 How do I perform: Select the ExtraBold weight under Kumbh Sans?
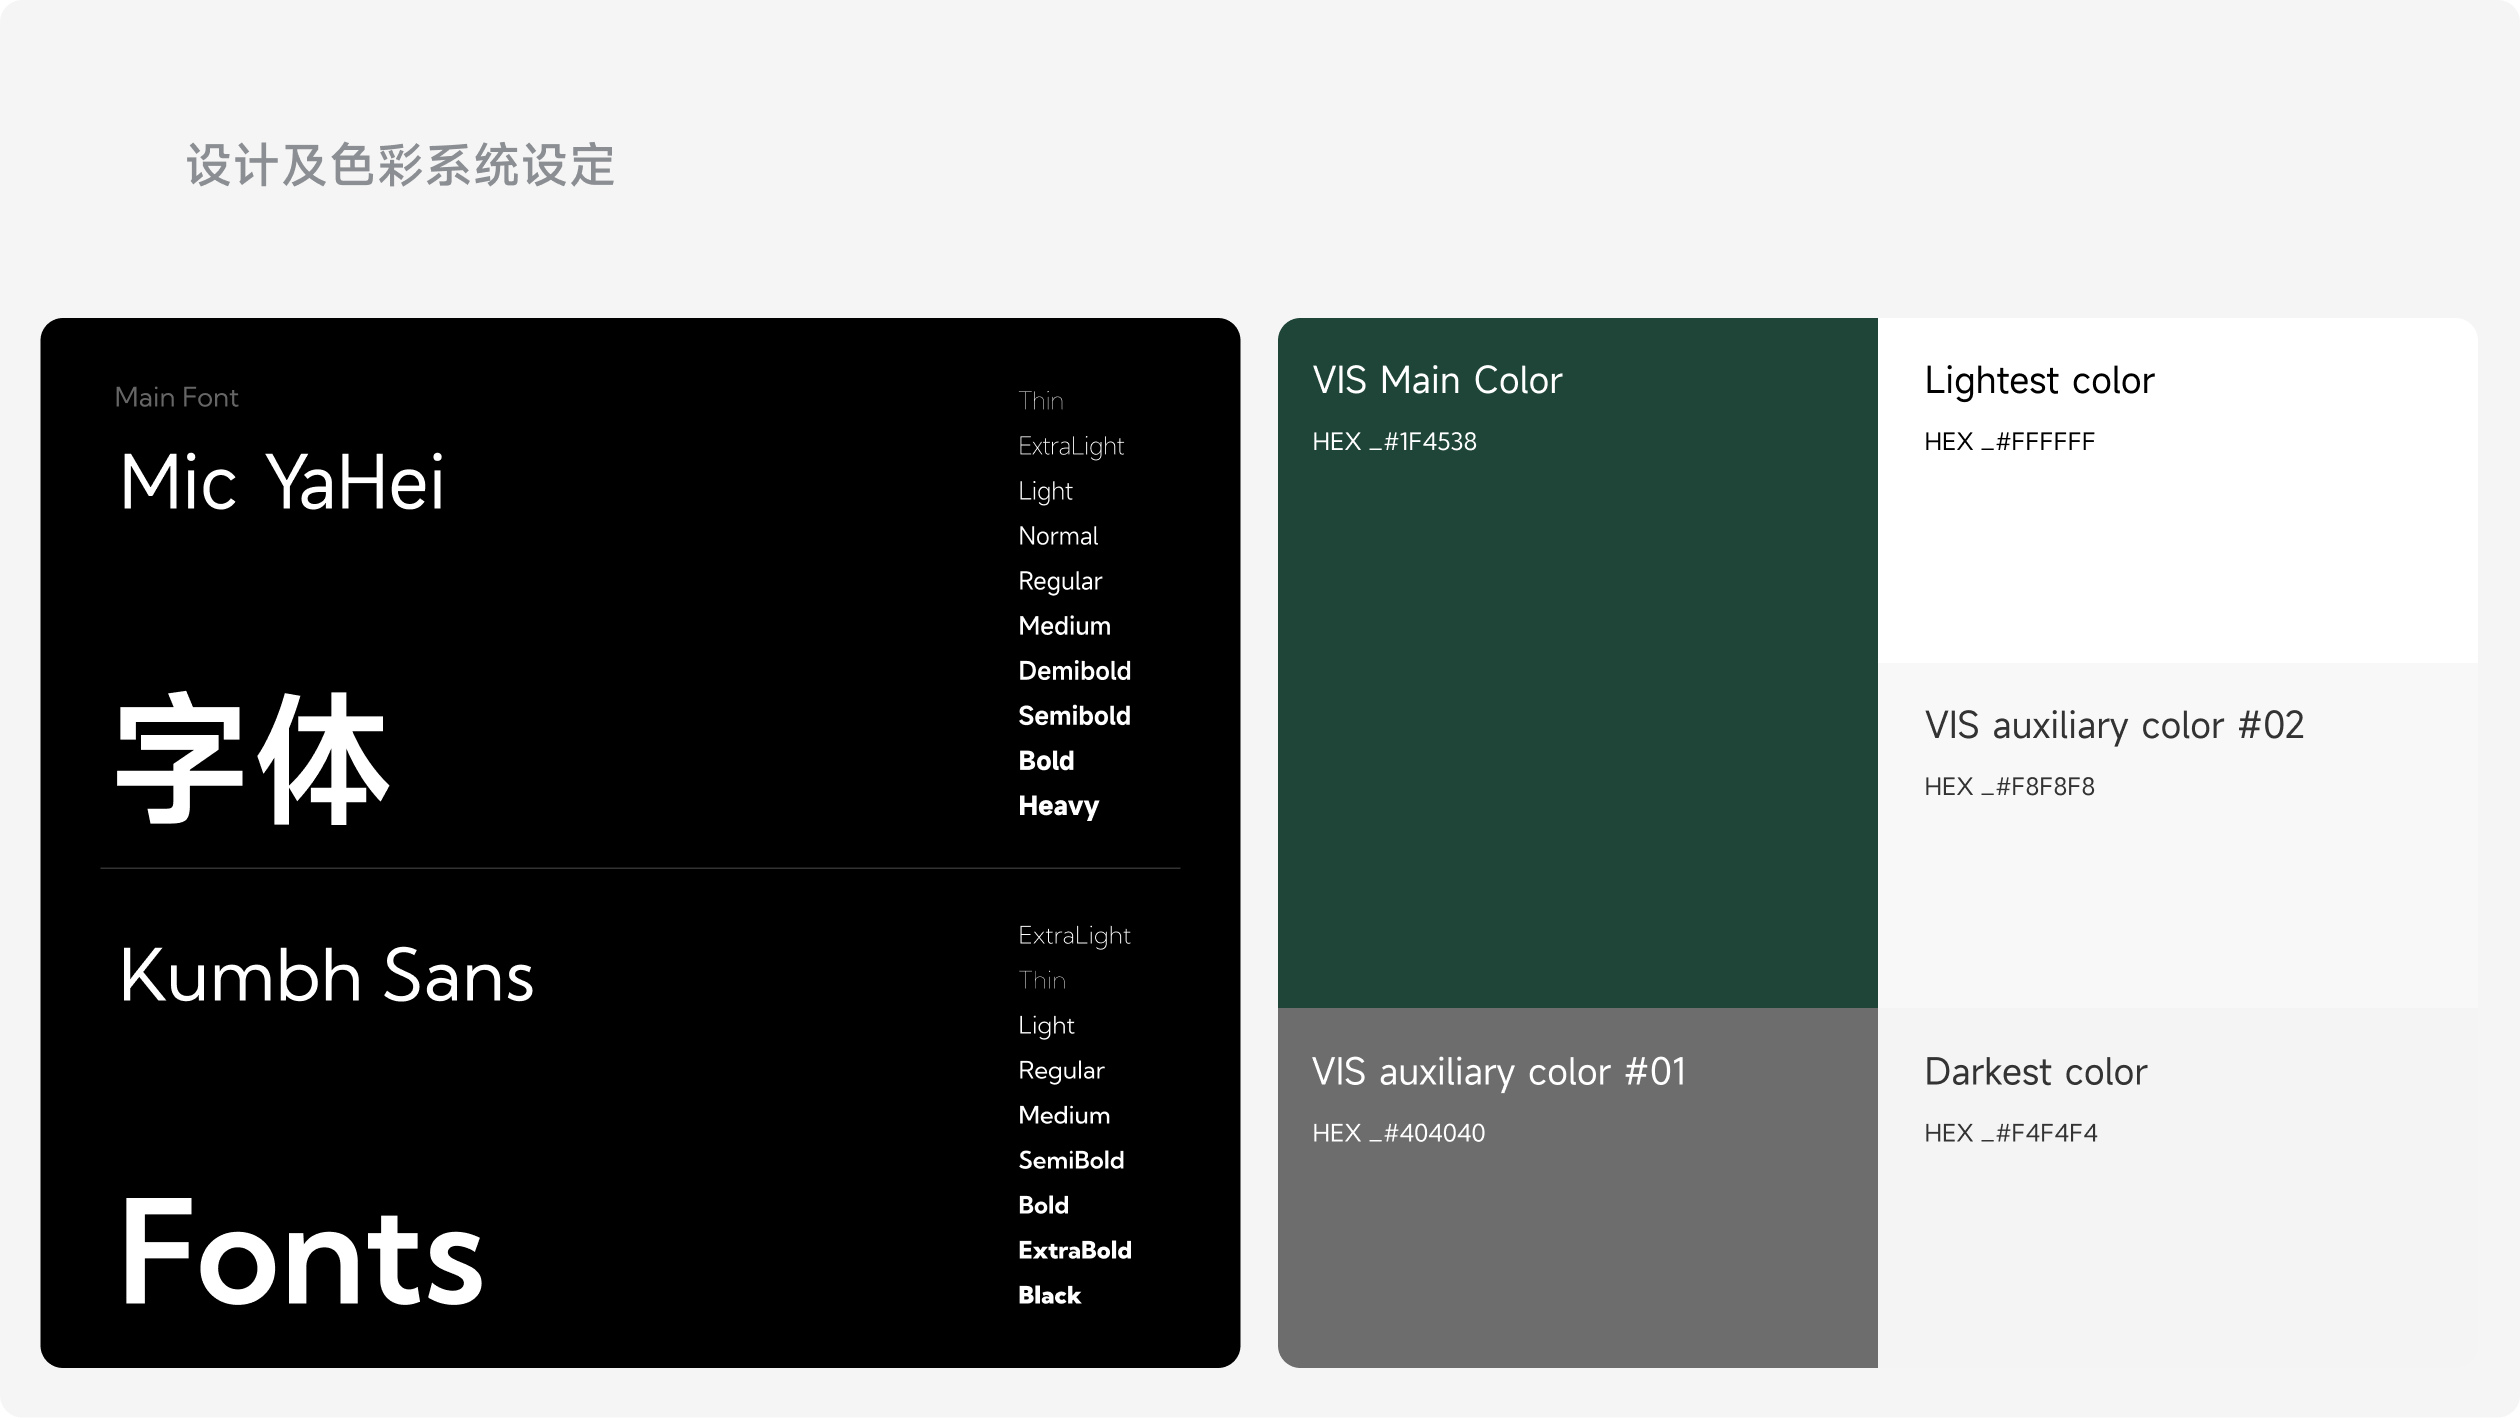[x=1074, y=1250]
